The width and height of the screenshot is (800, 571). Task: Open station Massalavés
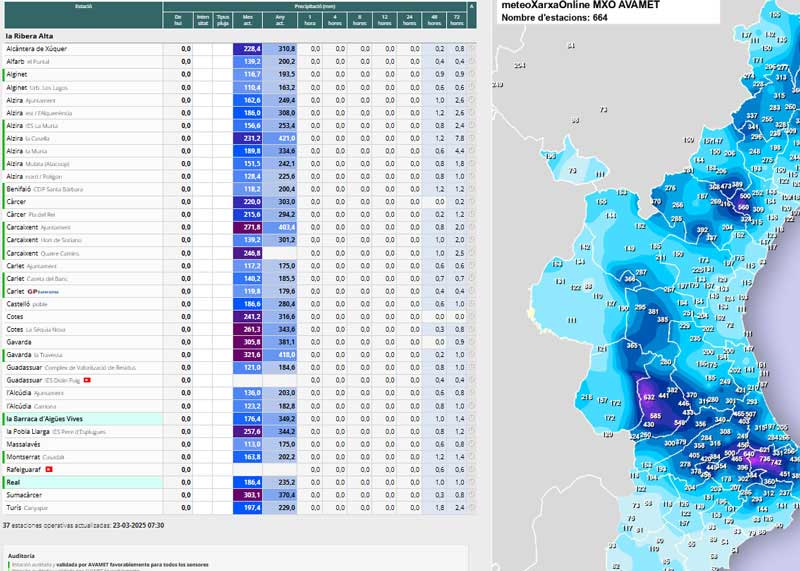point(23,444)
